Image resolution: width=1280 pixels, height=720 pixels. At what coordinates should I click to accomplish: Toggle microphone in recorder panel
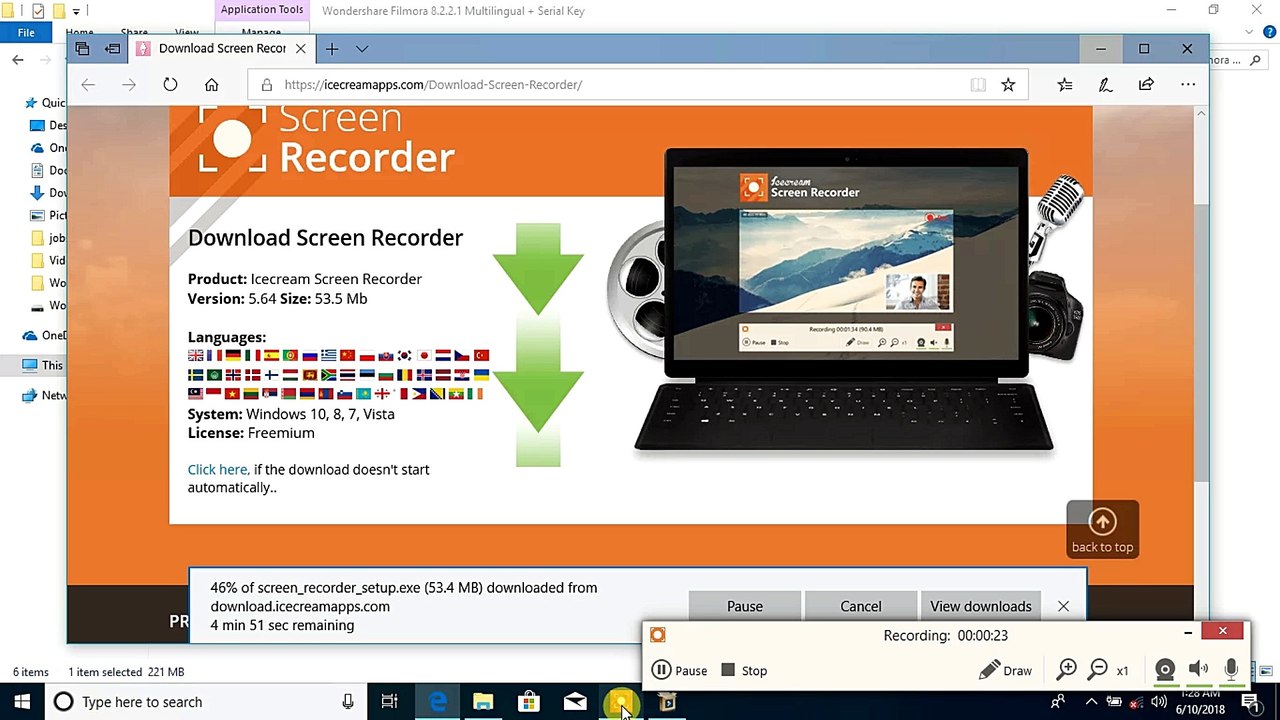pos(1231,671)
